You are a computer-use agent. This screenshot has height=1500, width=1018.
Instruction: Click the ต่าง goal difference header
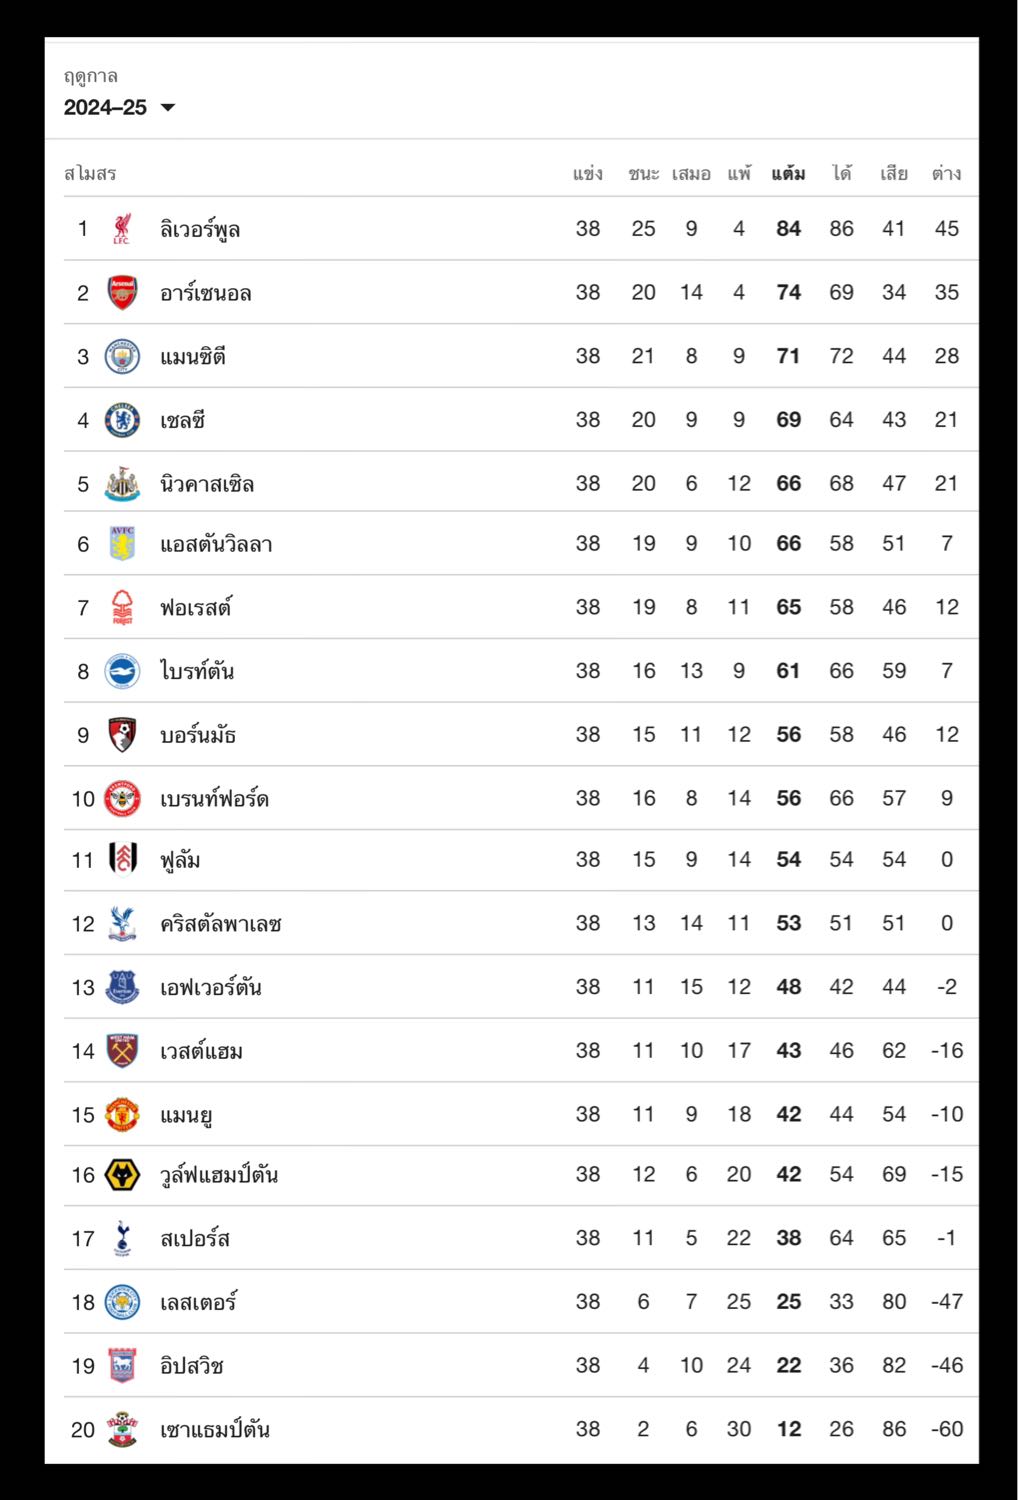946,173
